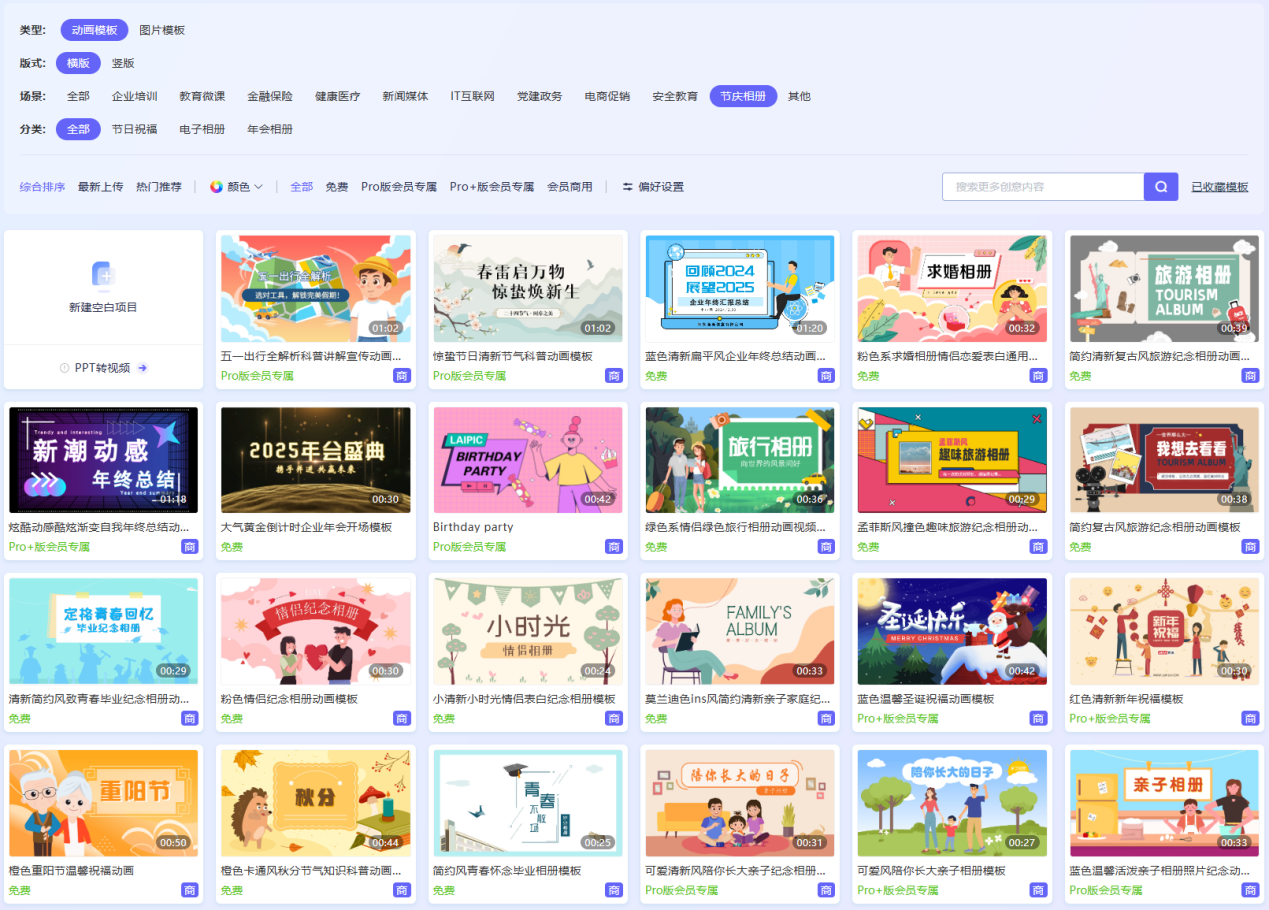Select the 企业培训 scene tab
This screenshot has height=910, width=1269.
tap(134, 96)
